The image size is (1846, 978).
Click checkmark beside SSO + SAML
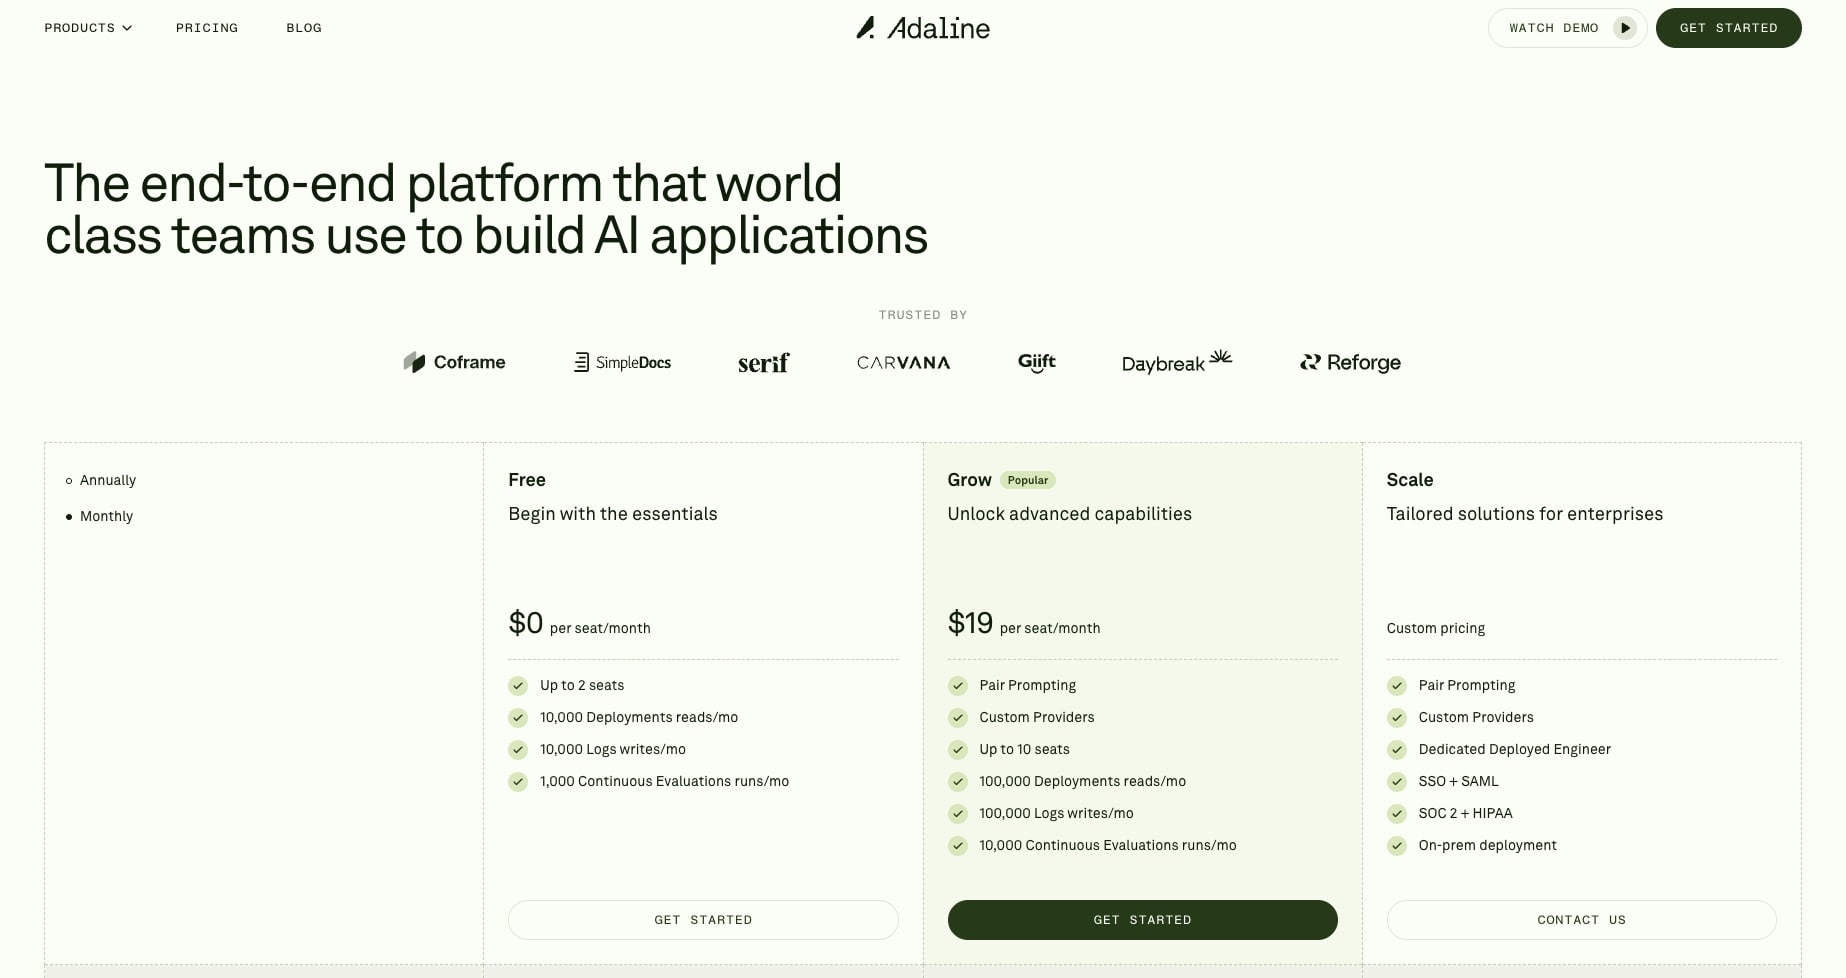(x=1397, y=782)
